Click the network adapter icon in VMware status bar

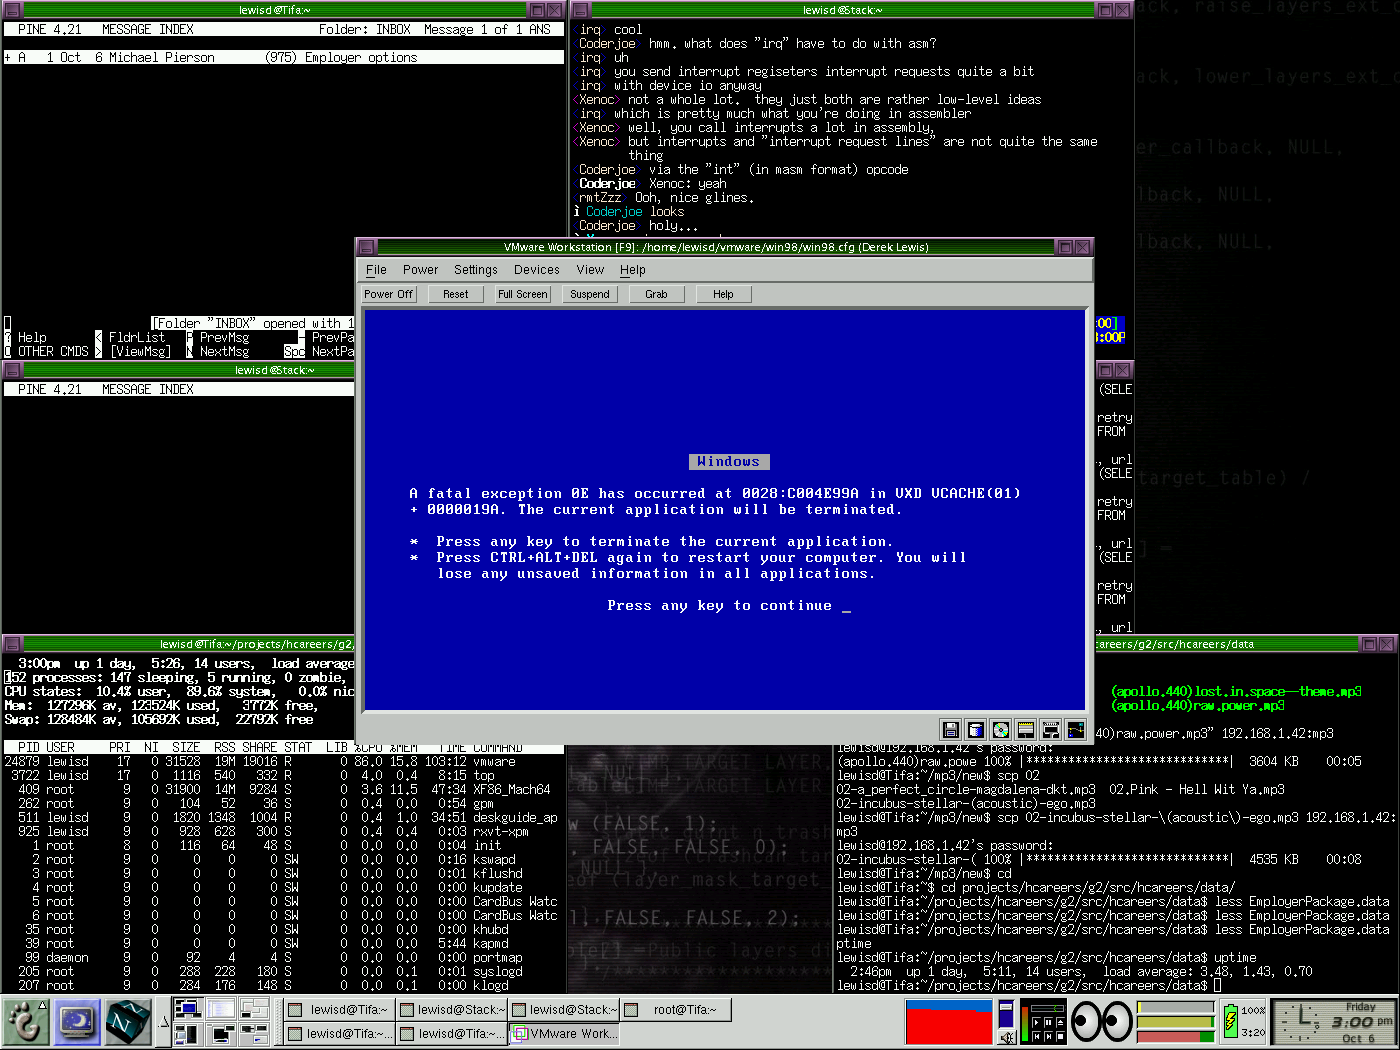click(1076, 730)
